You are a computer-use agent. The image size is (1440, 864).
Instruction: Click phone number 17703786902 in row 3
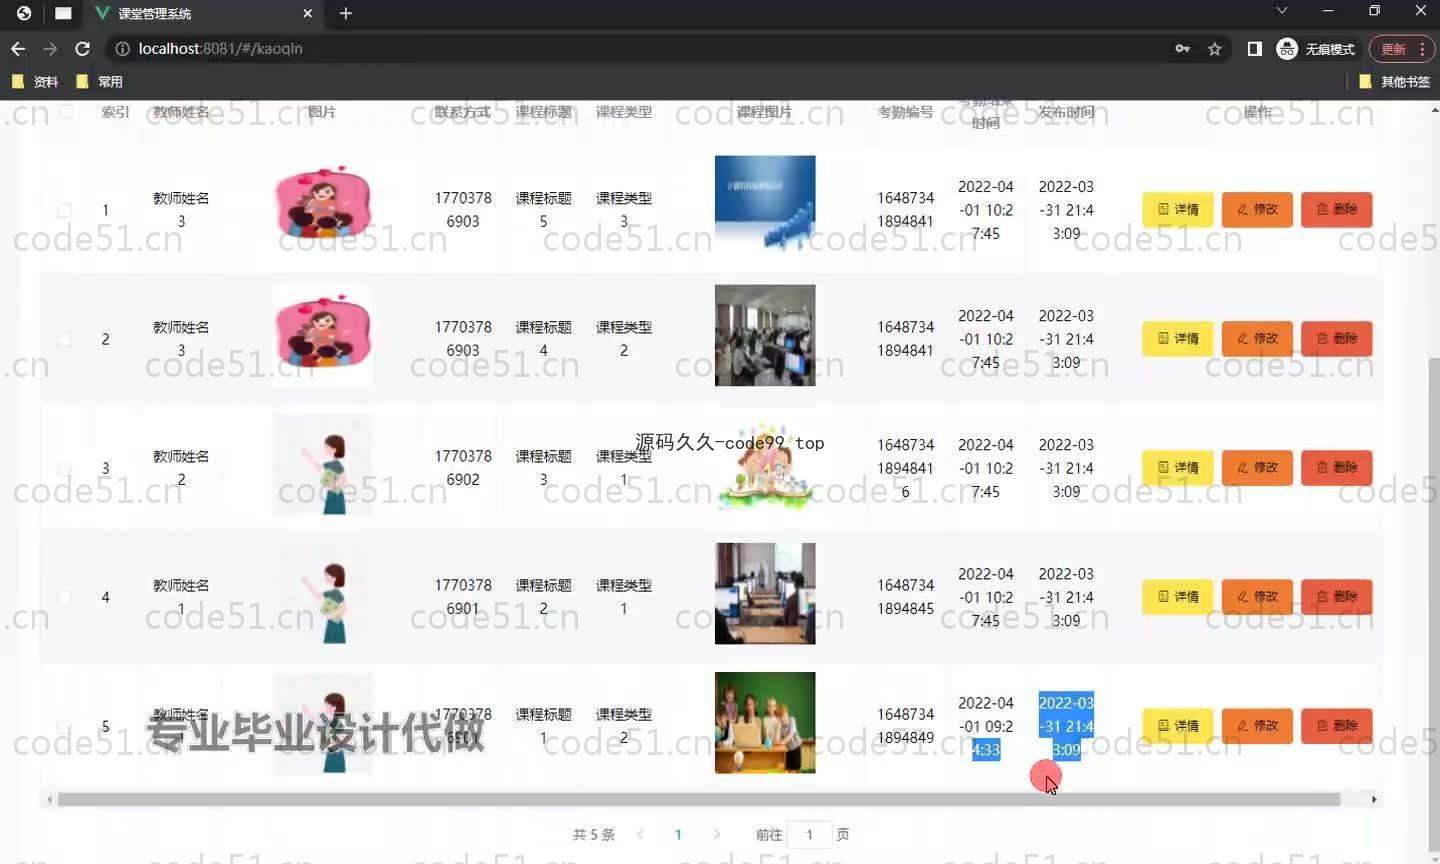point(463,468)
